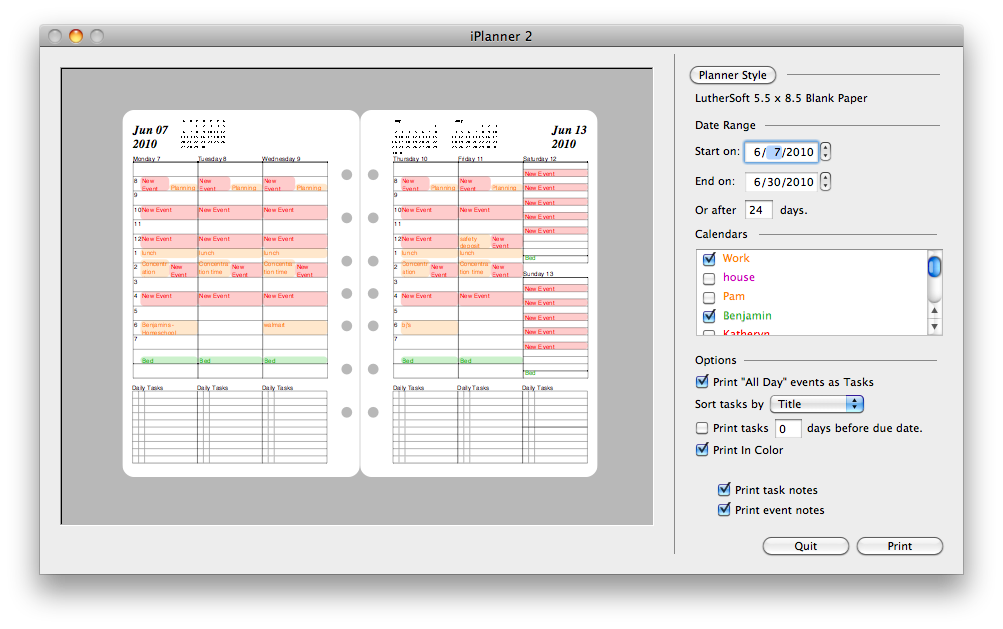Click the yellow minimize window button
The image size is (1003, 629).
(x=76, y=36)
